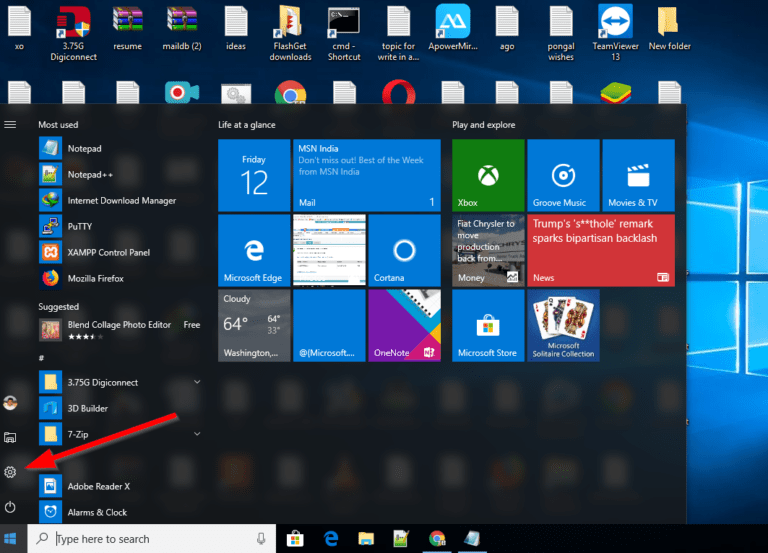768x553 pixels.
Task: Select the cmd - Shortcut desktop icon
Action: (x=344, y=33)
